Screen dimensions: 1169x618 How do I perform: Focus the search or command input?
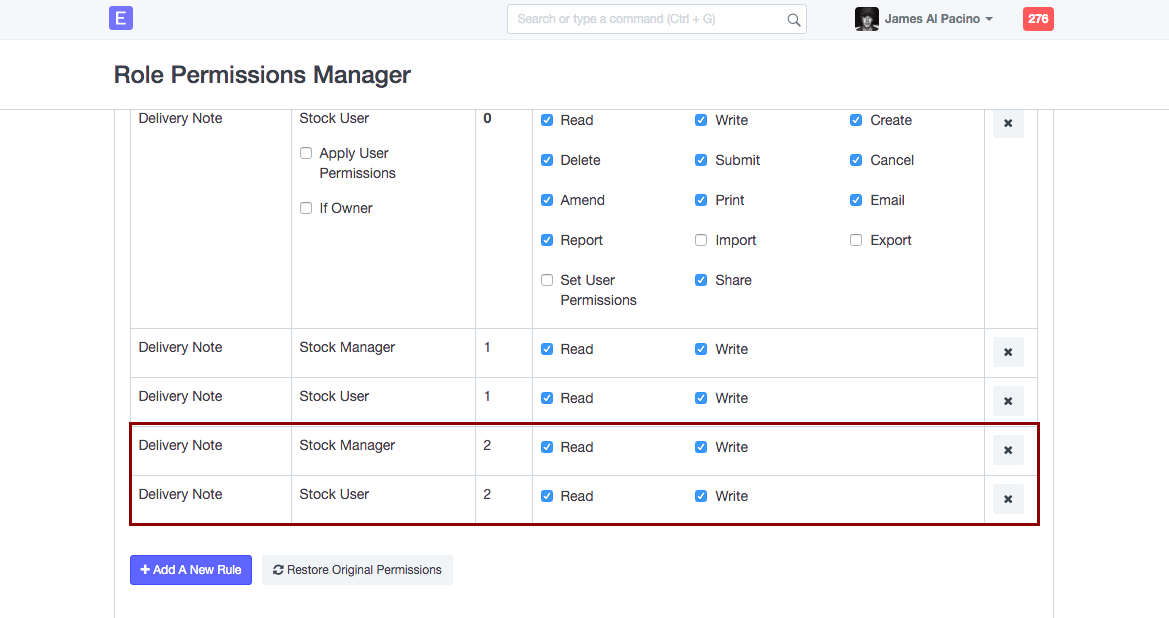[x=645, y=19]
